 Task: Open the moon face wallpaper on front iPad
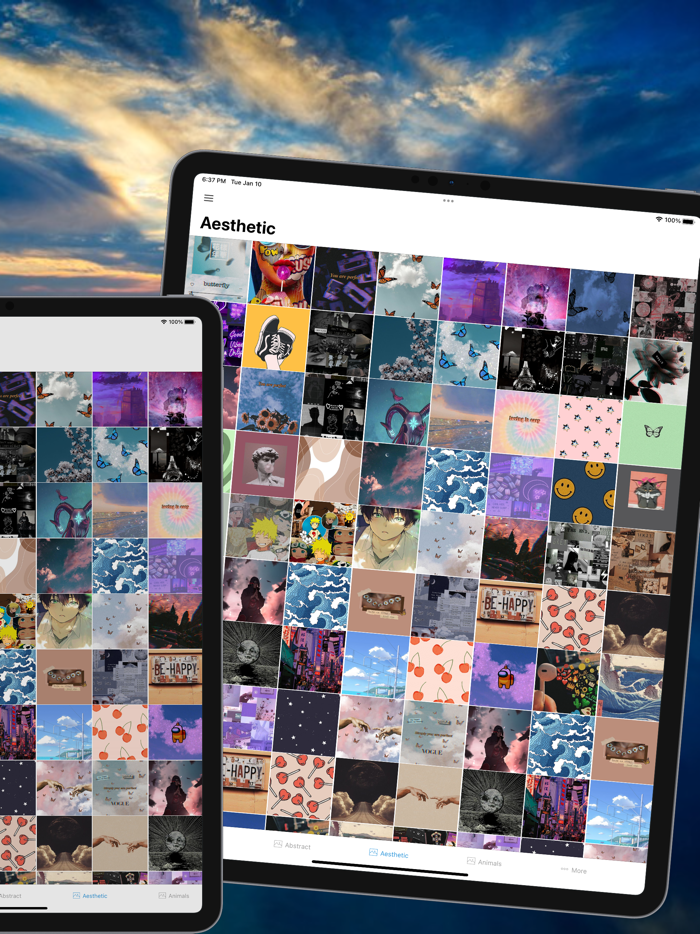(175, 843)
